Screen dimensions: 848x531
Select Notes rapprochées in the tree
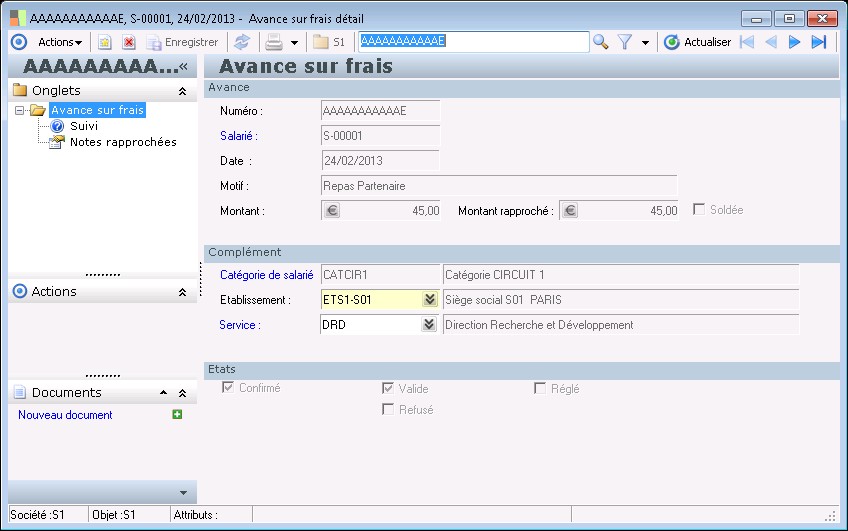[x=122, y=142]
